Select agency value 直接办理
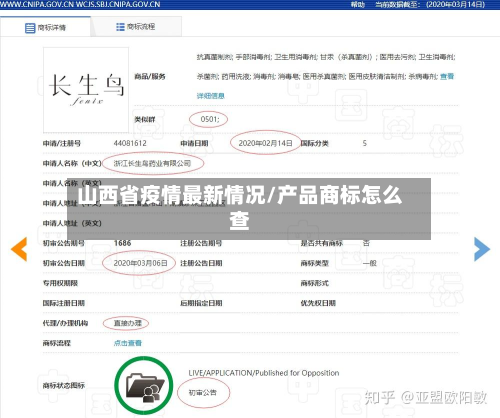 tap(128, 323)
